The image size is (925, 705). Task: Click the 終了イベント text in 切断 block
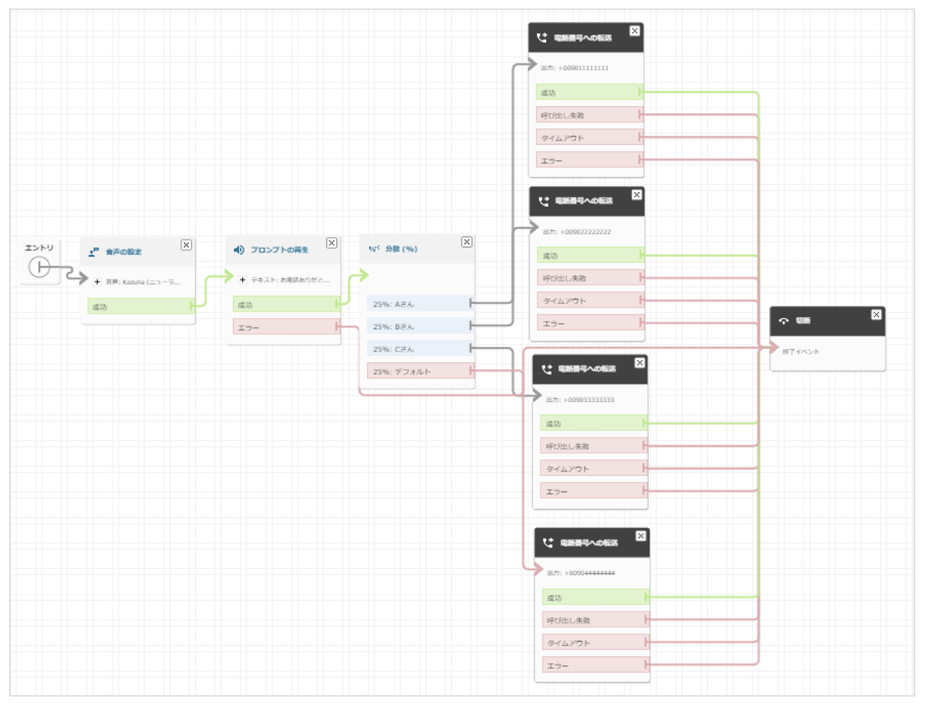[801, 352]
